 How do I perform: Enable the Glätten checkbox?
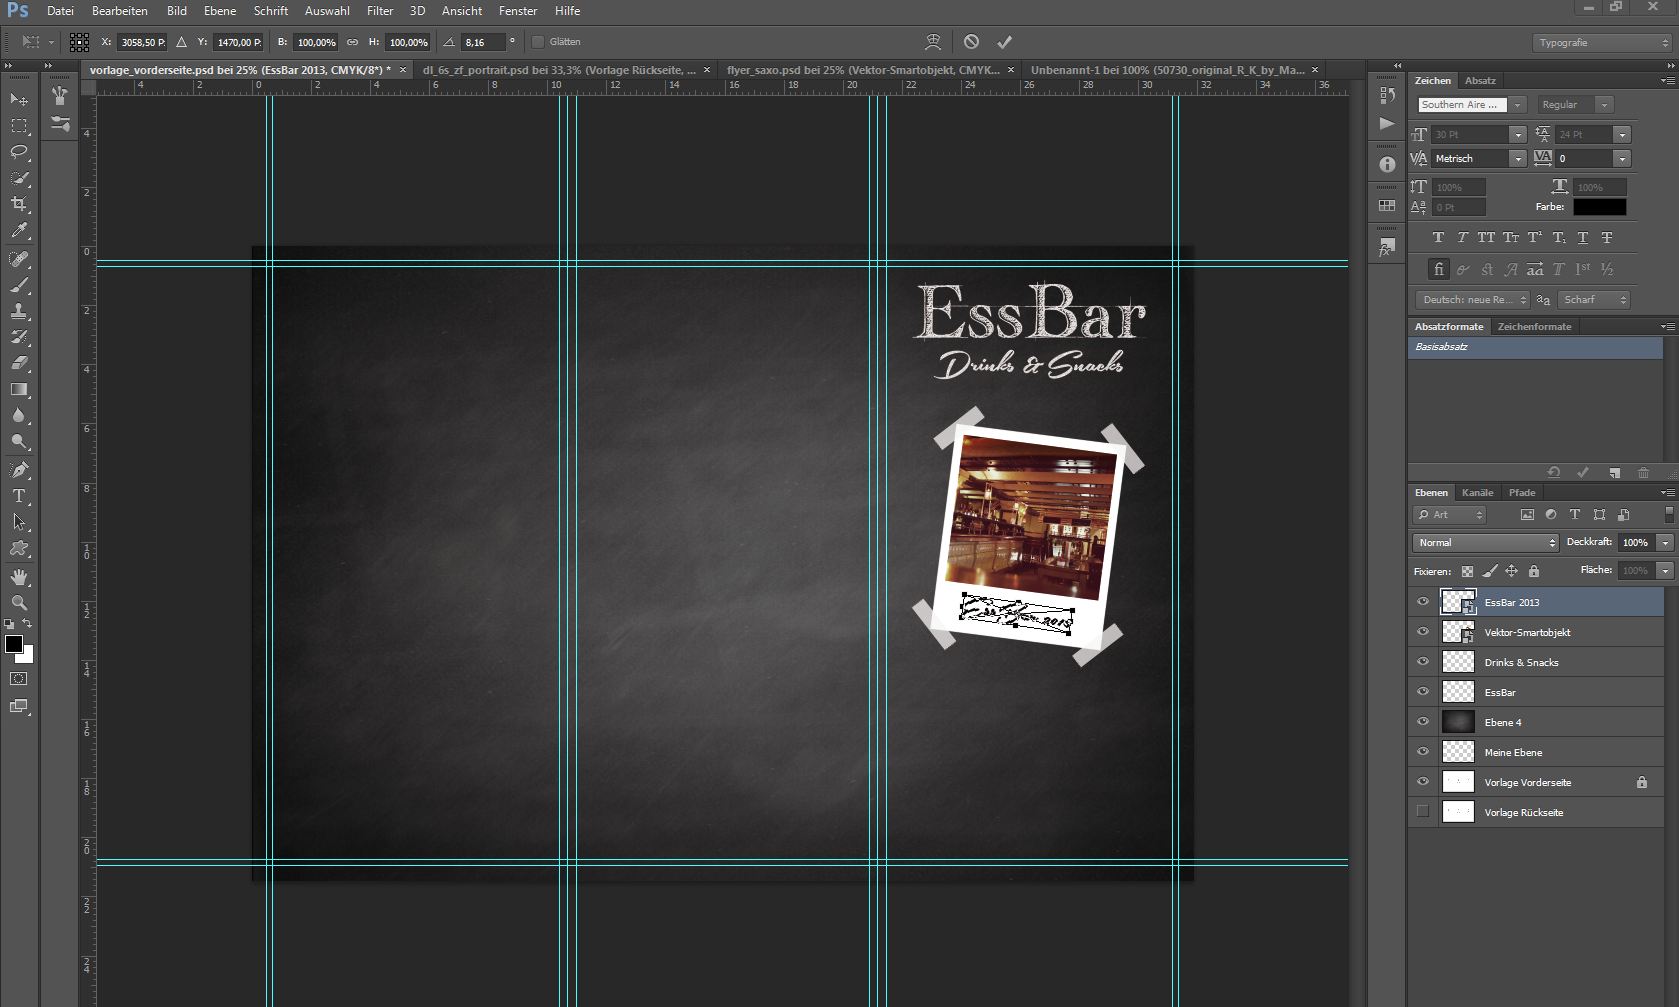pyautogui.click(x=538, y=42)
